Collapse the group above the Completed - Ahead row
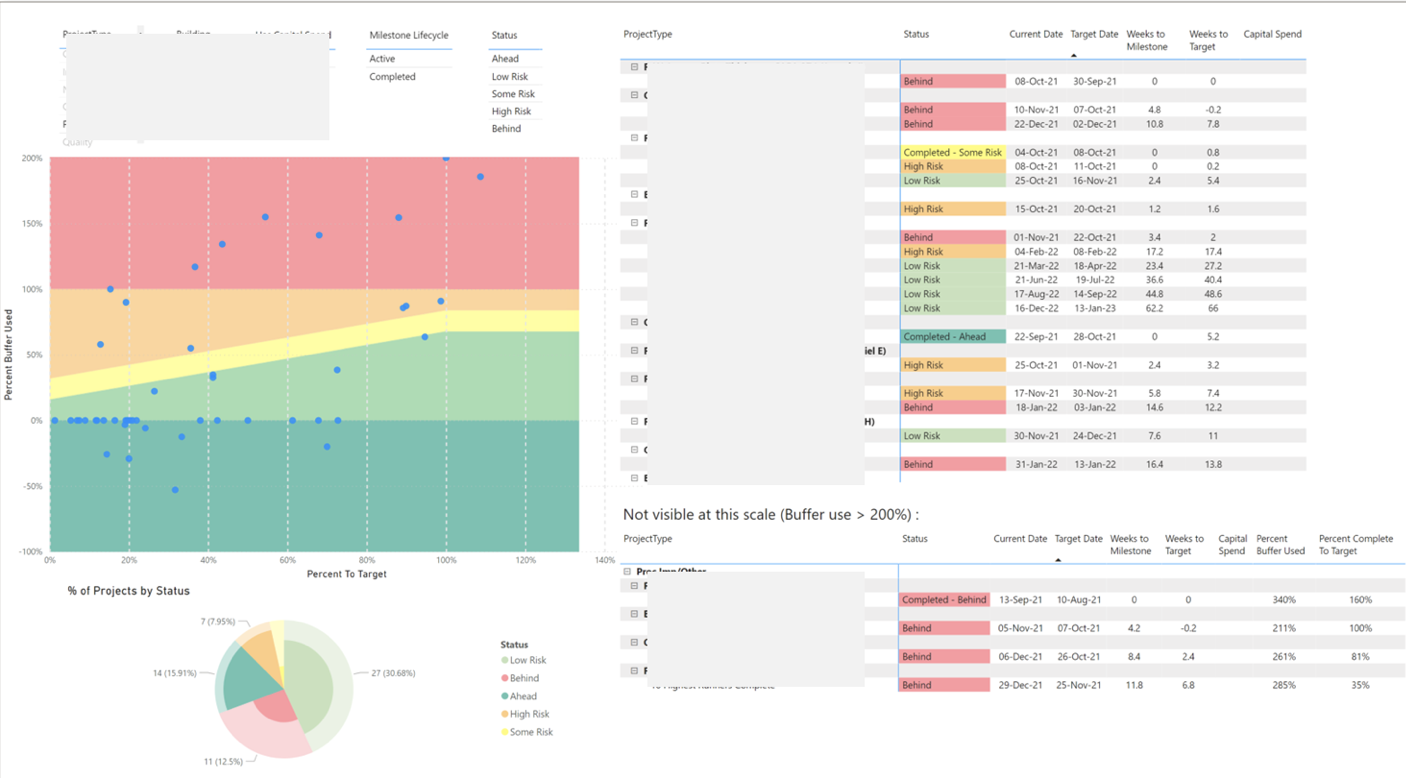This screenshot has height=778, width=1406. coord(634,323)
